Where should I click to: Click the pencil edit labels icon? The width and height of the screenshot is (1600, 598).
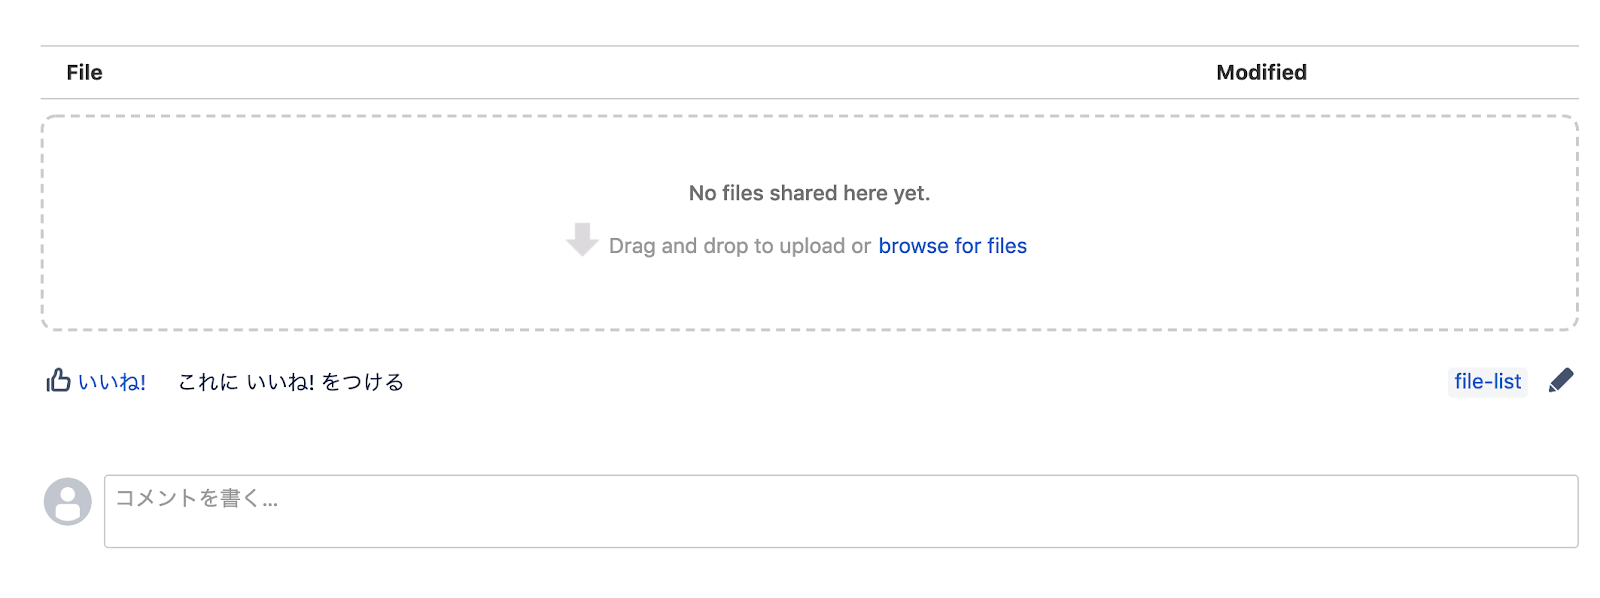[1560, 381]
